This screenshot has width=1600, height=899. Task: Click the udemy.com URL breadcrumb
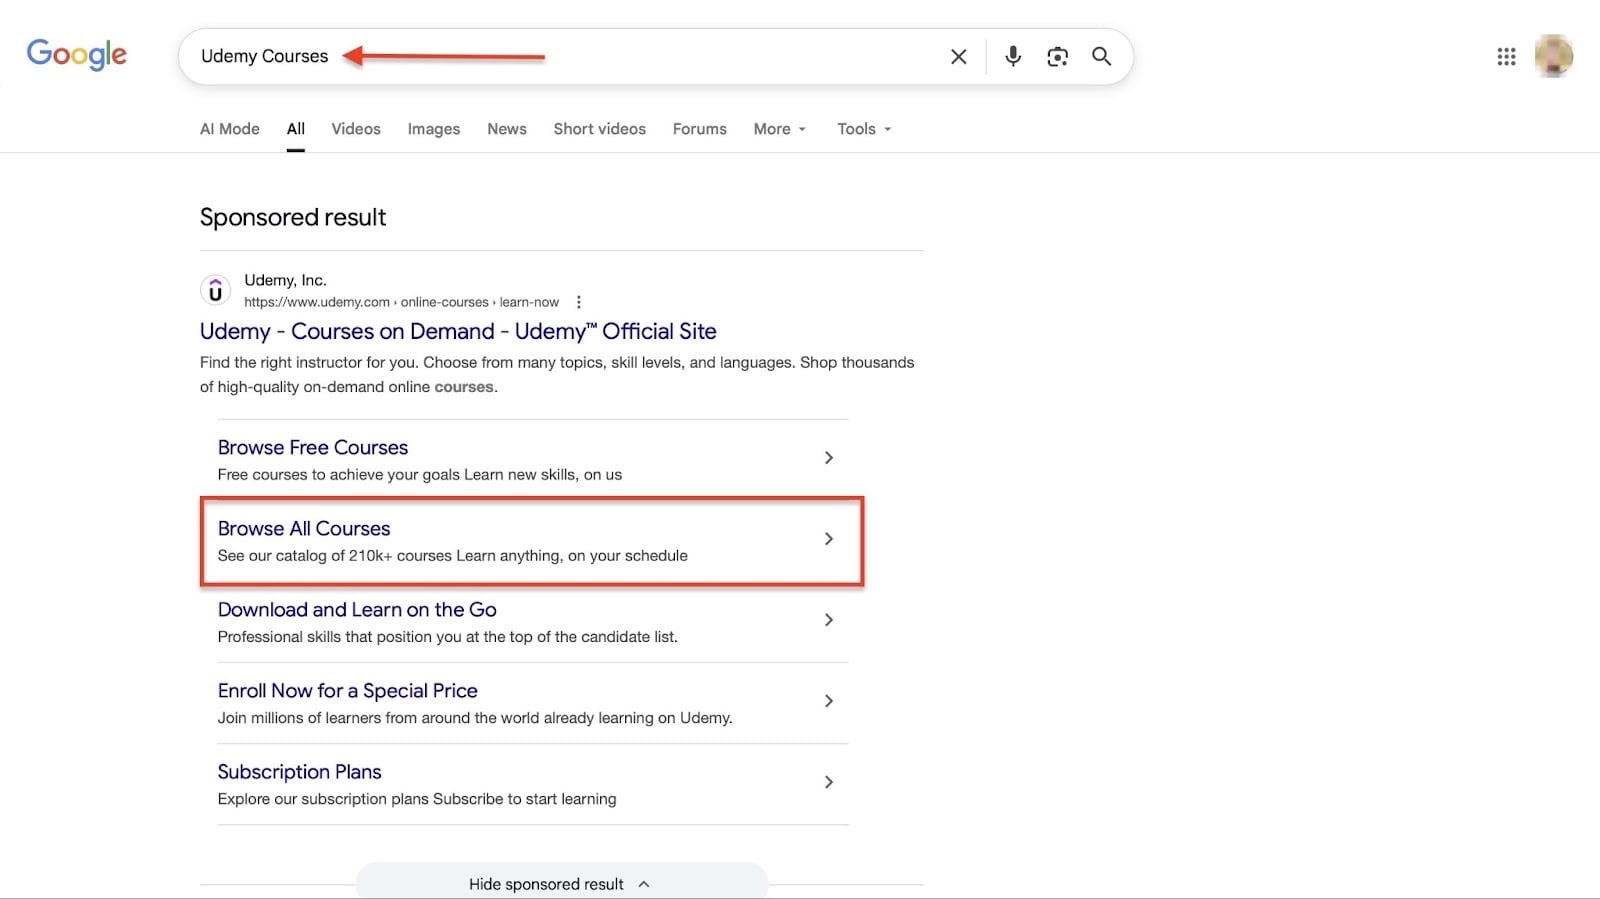pyautogui.click(x=401, y=302)
